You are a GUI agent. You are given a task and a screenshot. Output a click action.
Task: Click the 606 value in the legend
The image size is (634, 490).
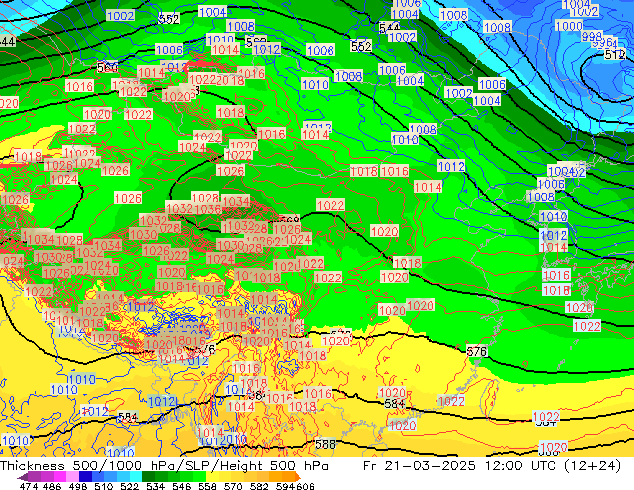[x=305, y=486]
